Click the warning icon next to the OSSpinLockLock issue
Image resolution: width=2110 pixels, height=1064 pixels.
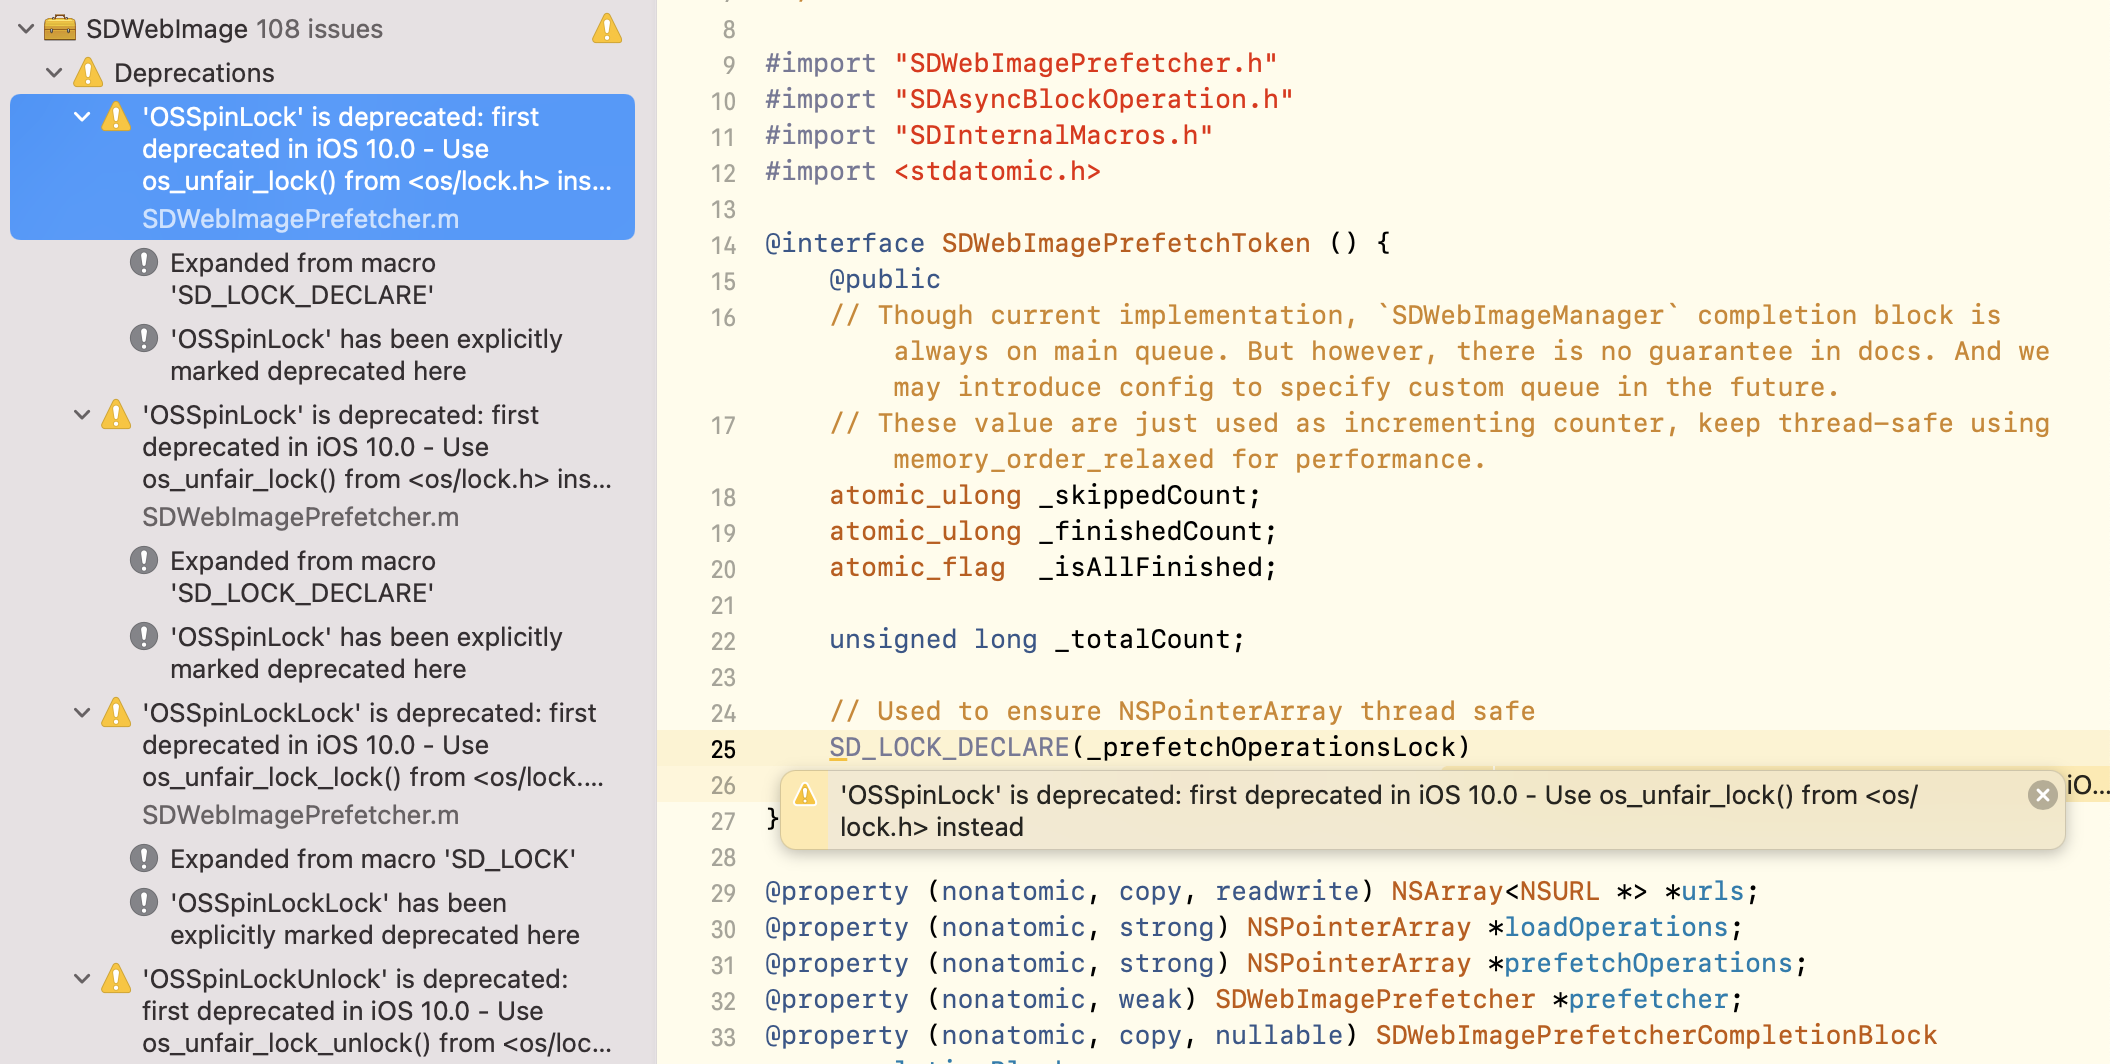(115, 712)
